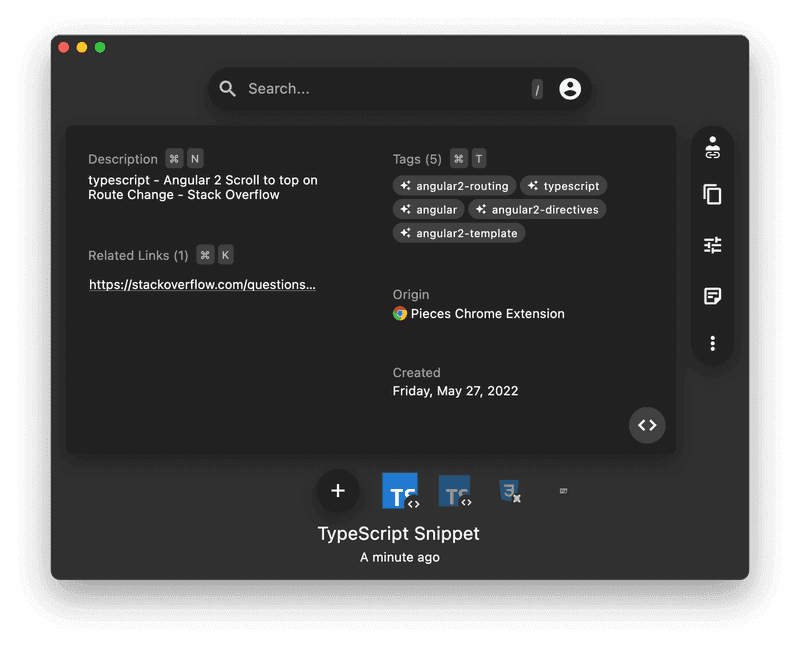Click the typescript tag chip
800x647 pixels.
[563, 186]
